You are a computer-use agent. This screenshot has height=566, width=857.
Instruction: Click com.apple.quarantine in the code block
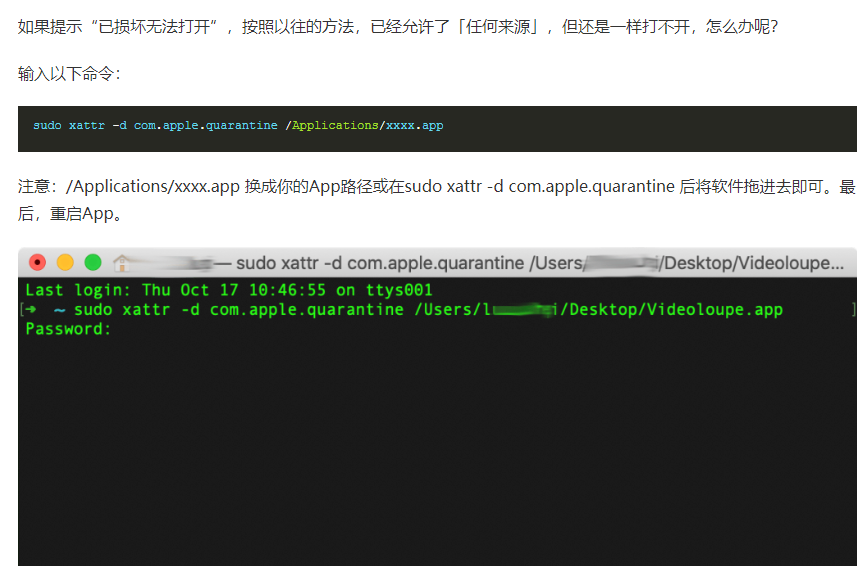tap(206, 126)
